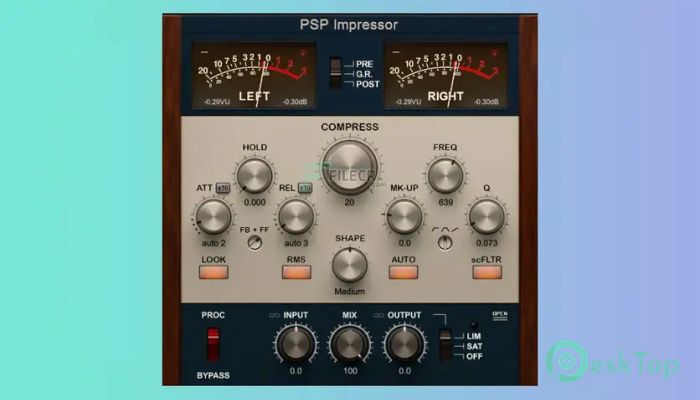The image size is (700, 400).
Task: Click the SHAPE value Medium
Action: tap(350, 292)
